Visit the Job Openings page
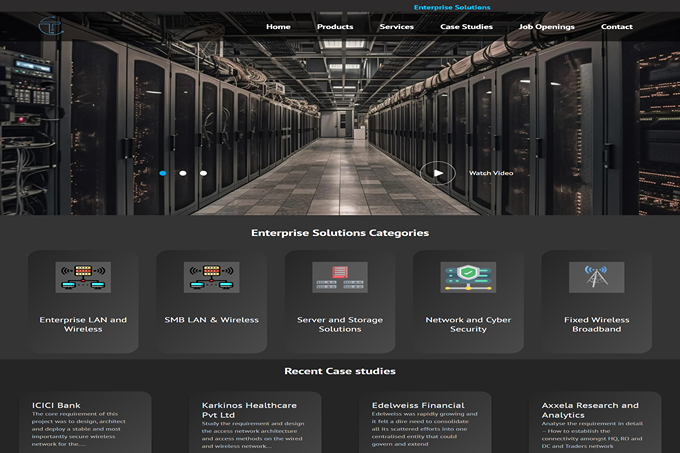The image size is (680, 453). tap(546, 27)
